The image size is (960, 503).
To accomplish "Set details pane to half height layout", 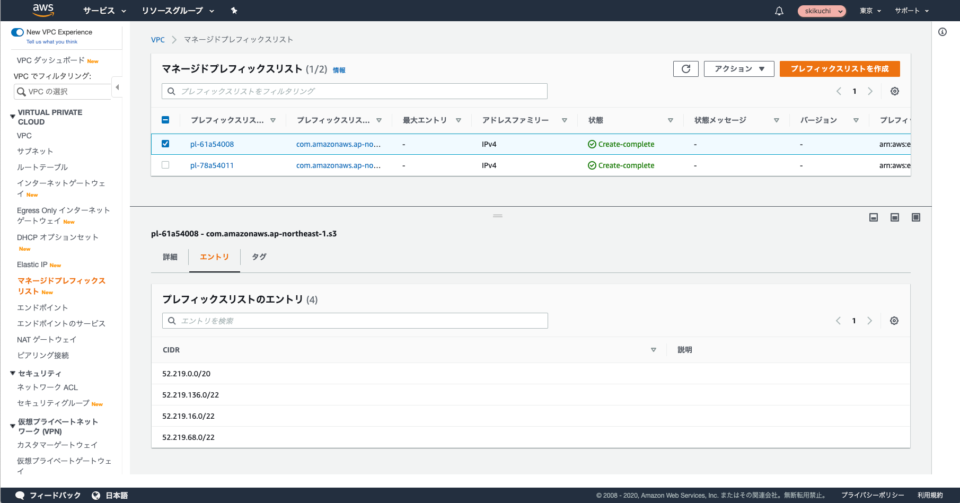I will [x=894, y=217].
